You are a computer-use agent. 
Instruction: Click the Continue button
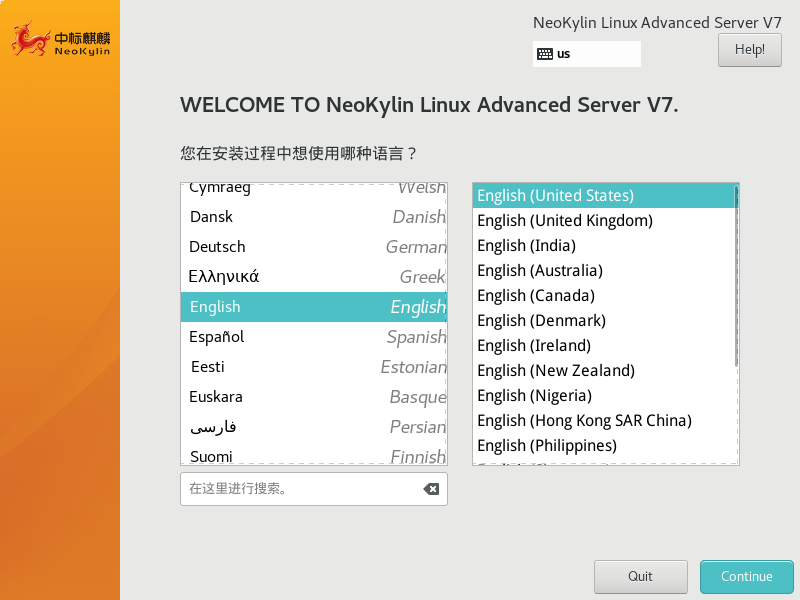coord(746,577)
